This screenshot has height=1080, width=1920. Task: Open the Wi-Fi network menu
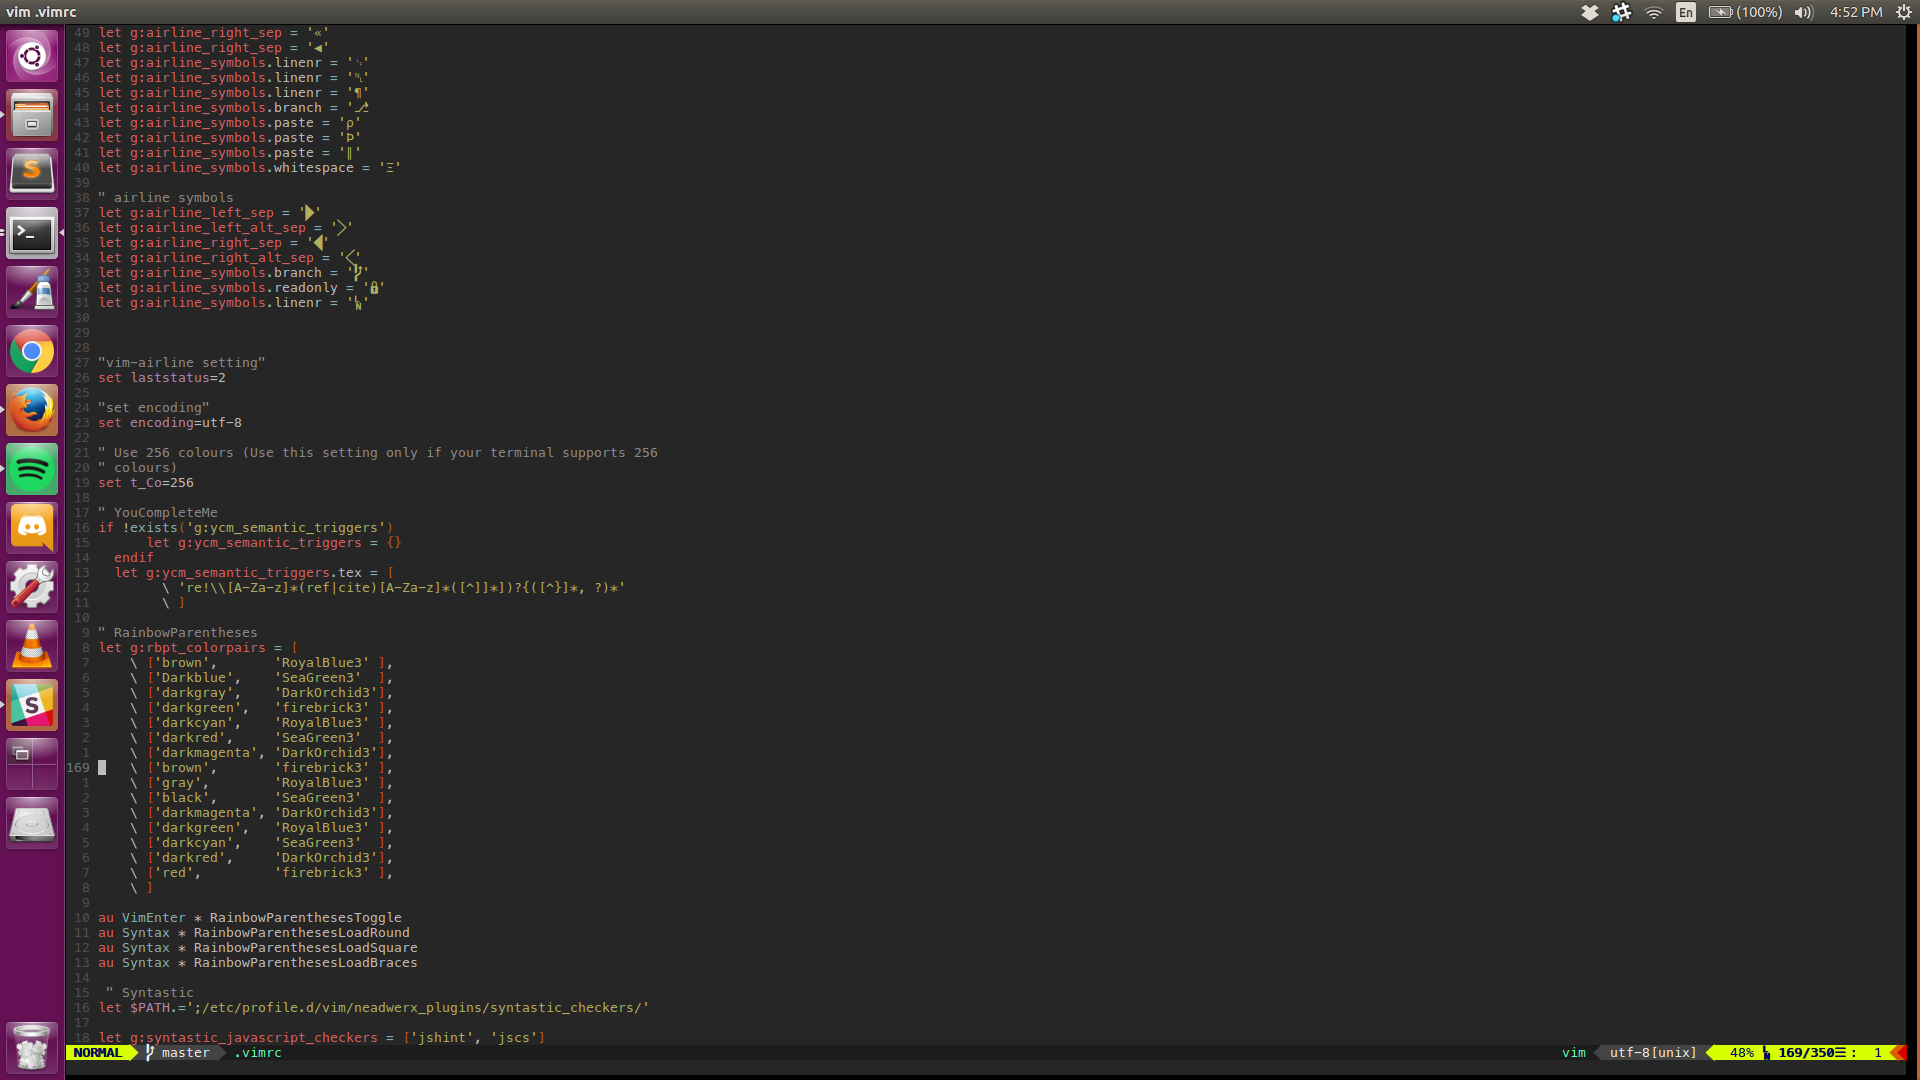1654,13
